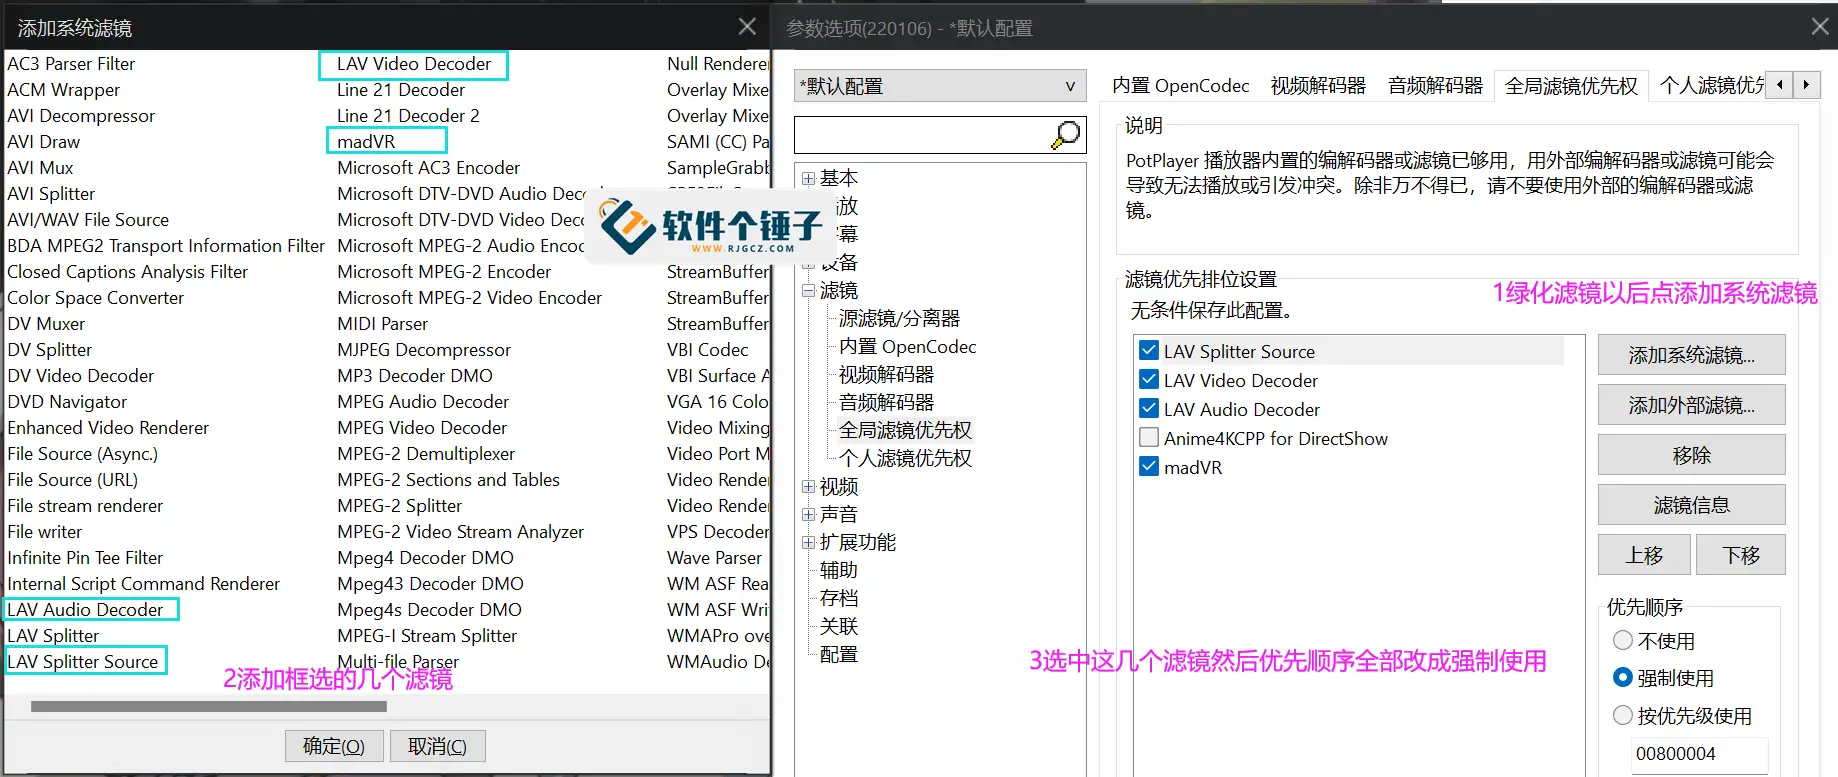Select VBI Codec entry
This screenshot has width=1838, height=777.
[708, 350]
